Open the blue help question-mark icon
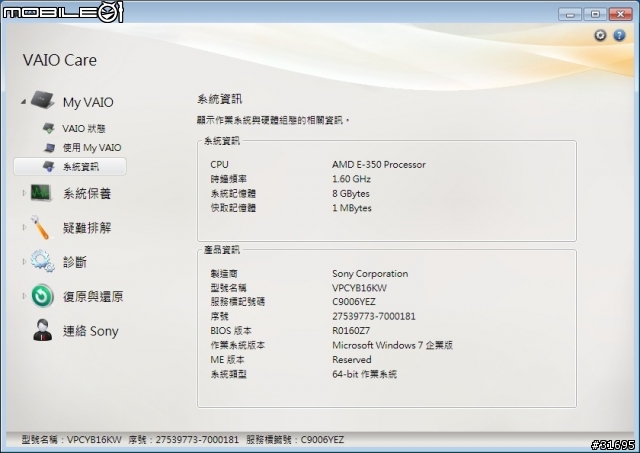 619,36
